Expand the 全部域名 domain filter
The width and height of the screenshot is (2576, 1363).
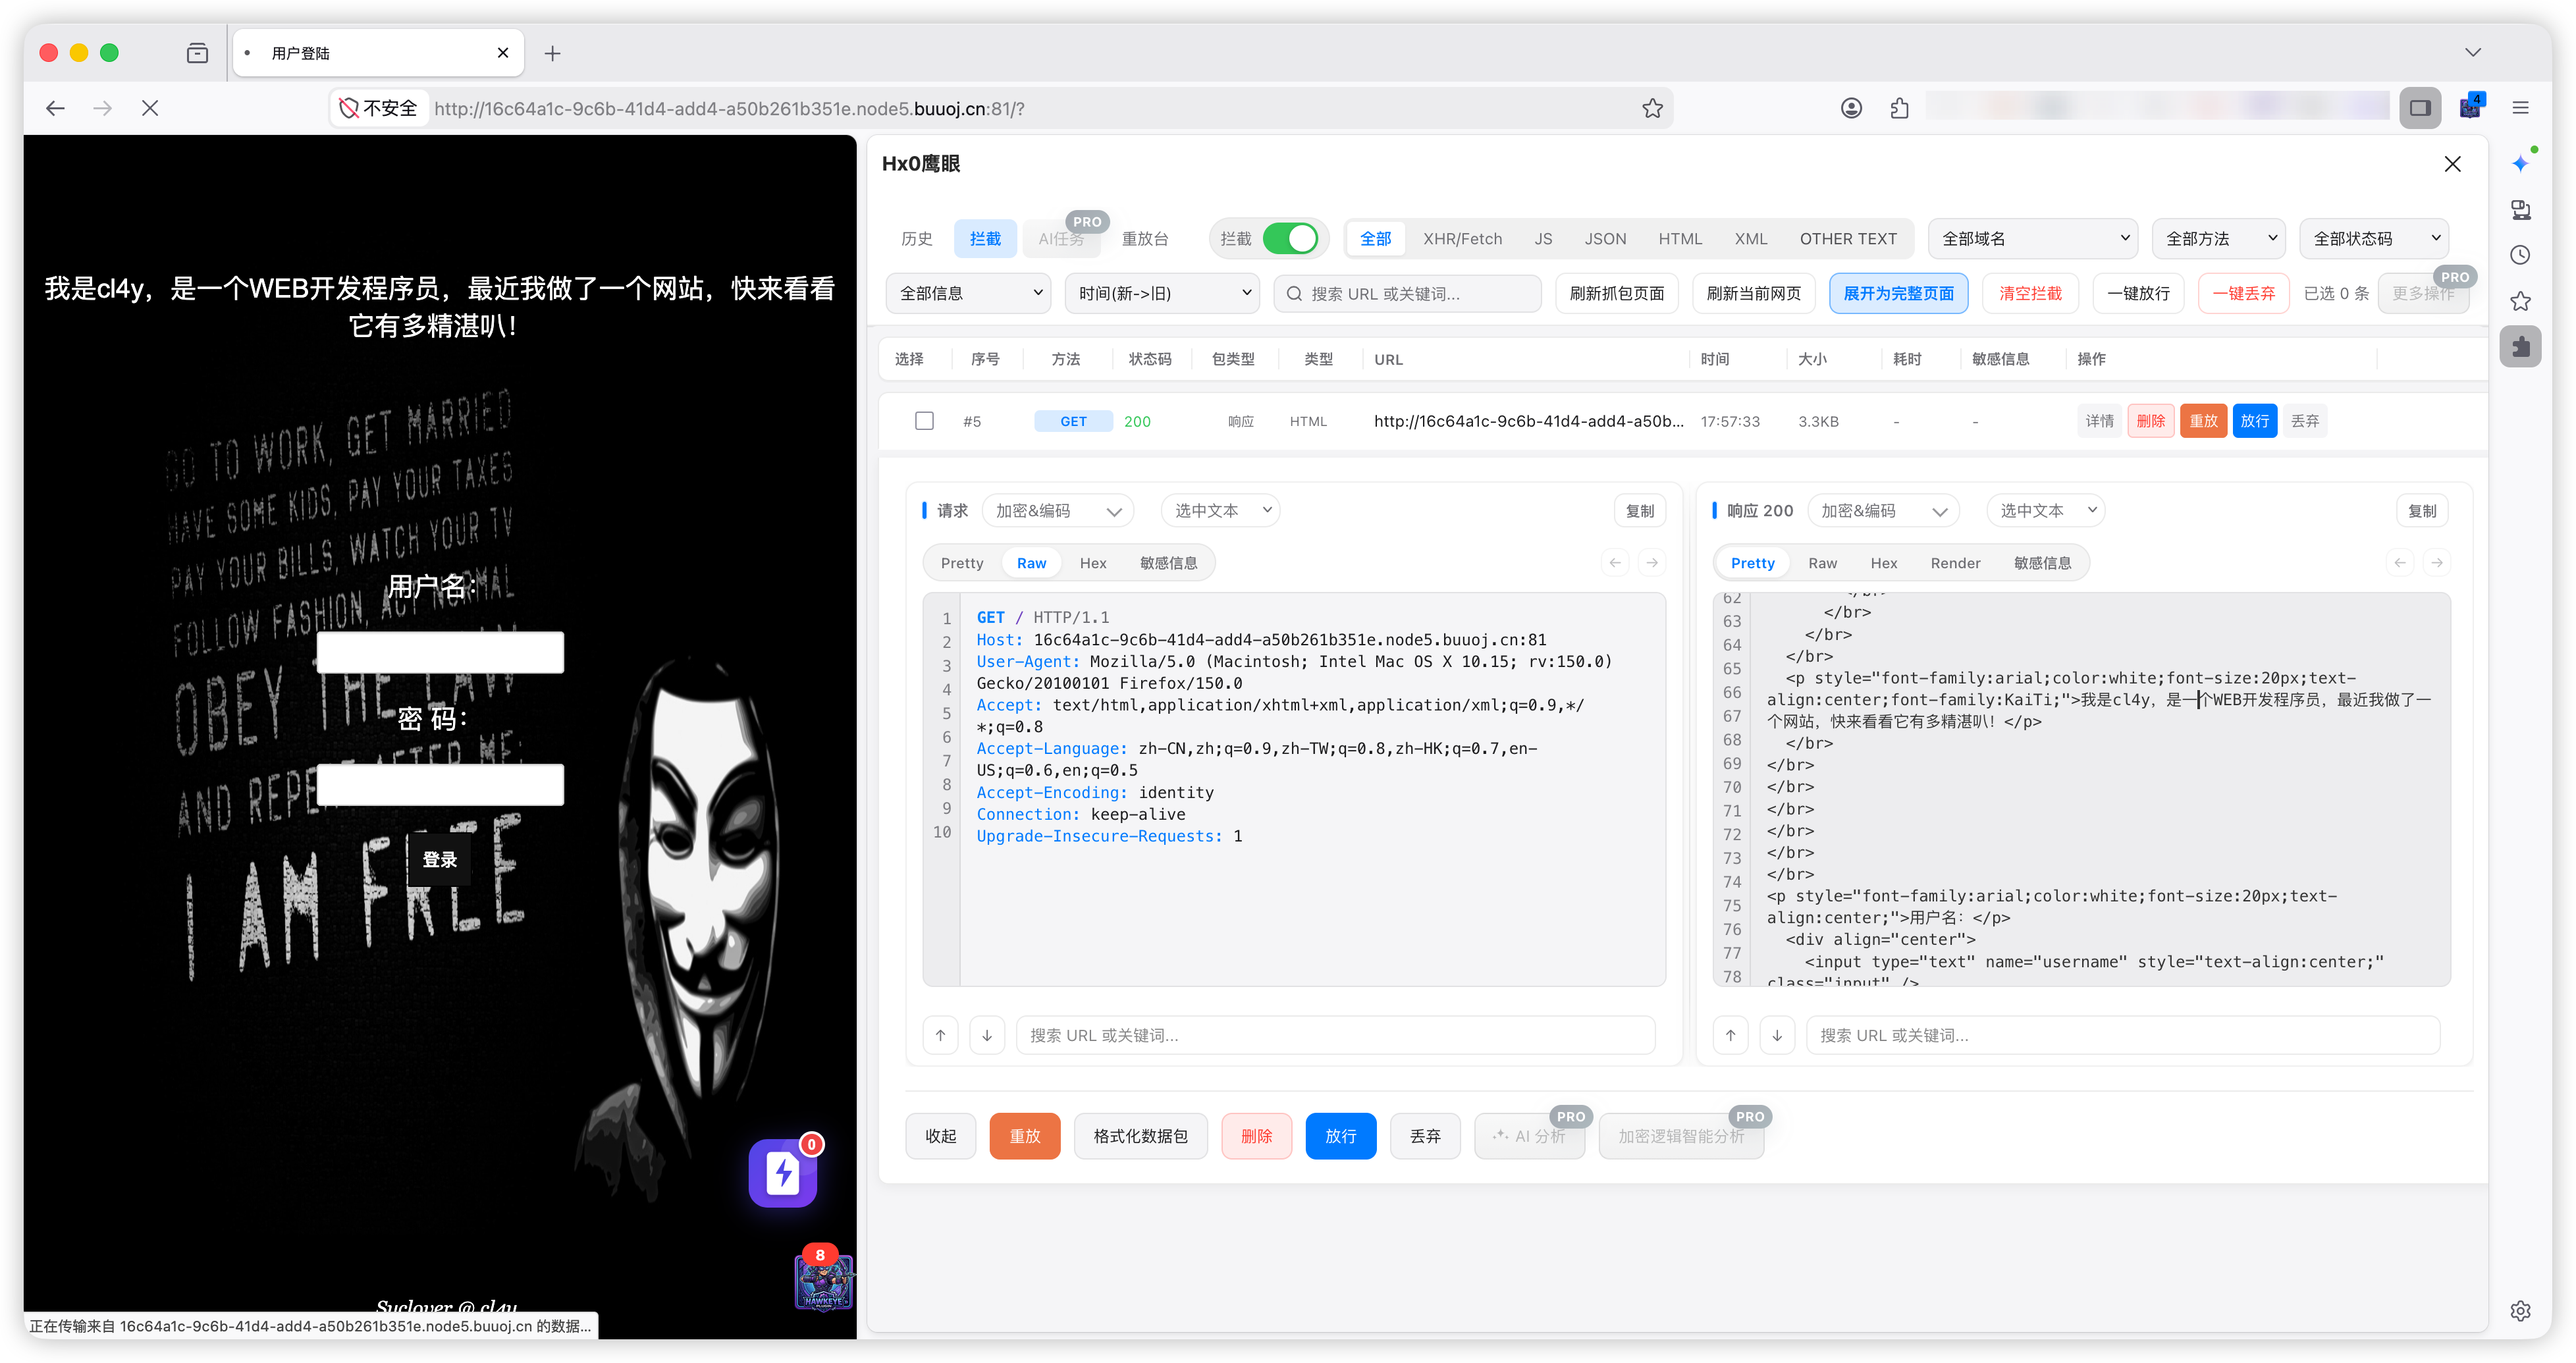point(2033,239)
